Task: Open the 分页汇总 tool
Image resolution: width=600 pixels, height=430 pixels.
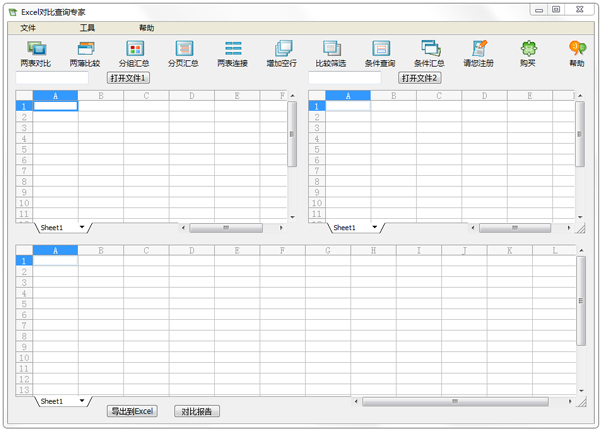Action: (x=183, y=54)
